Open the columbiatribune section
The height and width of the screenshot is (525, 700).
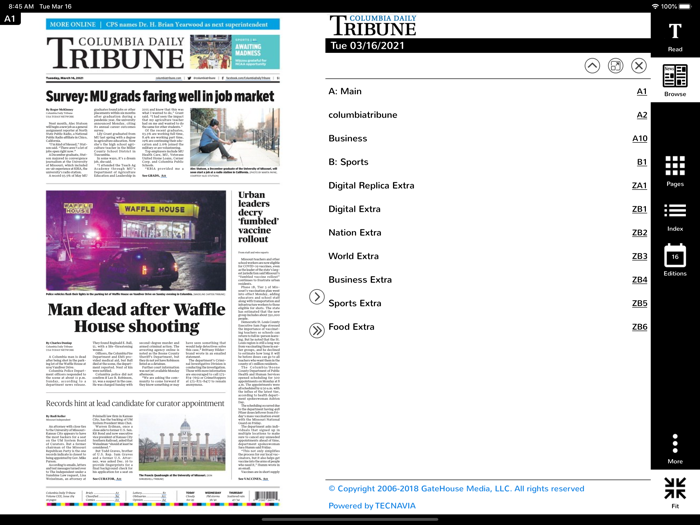coord(362,115)
